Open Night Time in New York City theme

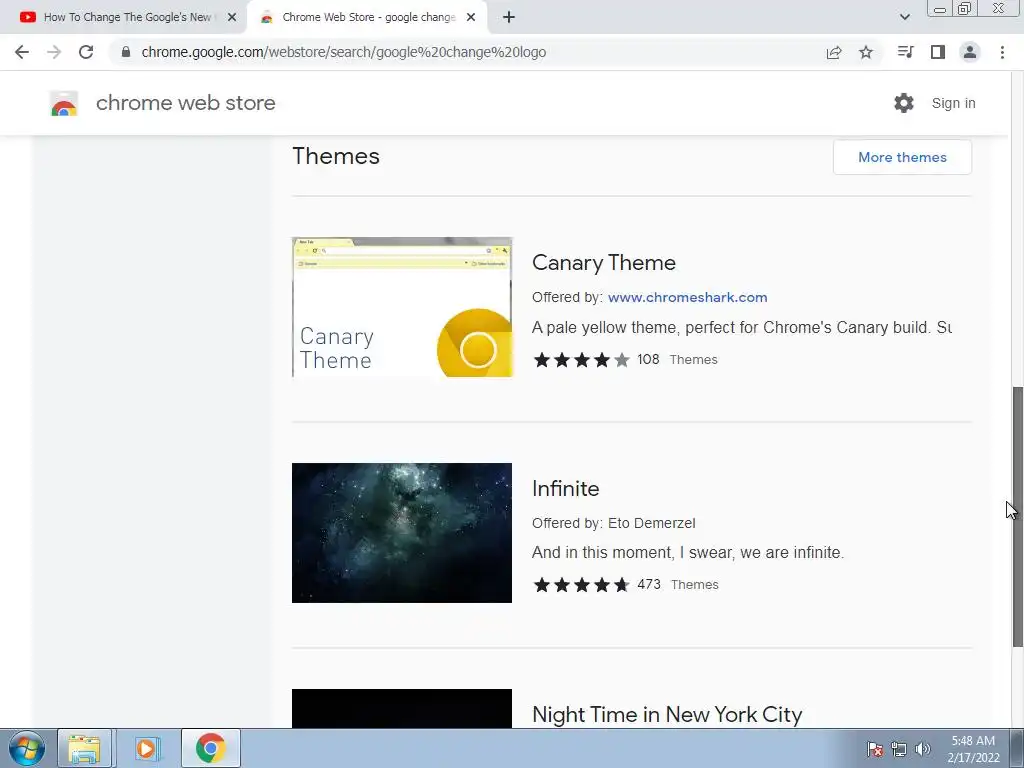(x=667, y=714)
